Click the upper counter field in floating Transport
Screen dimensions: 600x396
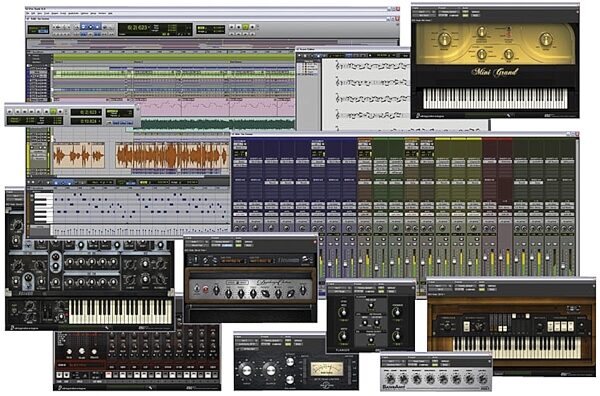pos(86,112)
